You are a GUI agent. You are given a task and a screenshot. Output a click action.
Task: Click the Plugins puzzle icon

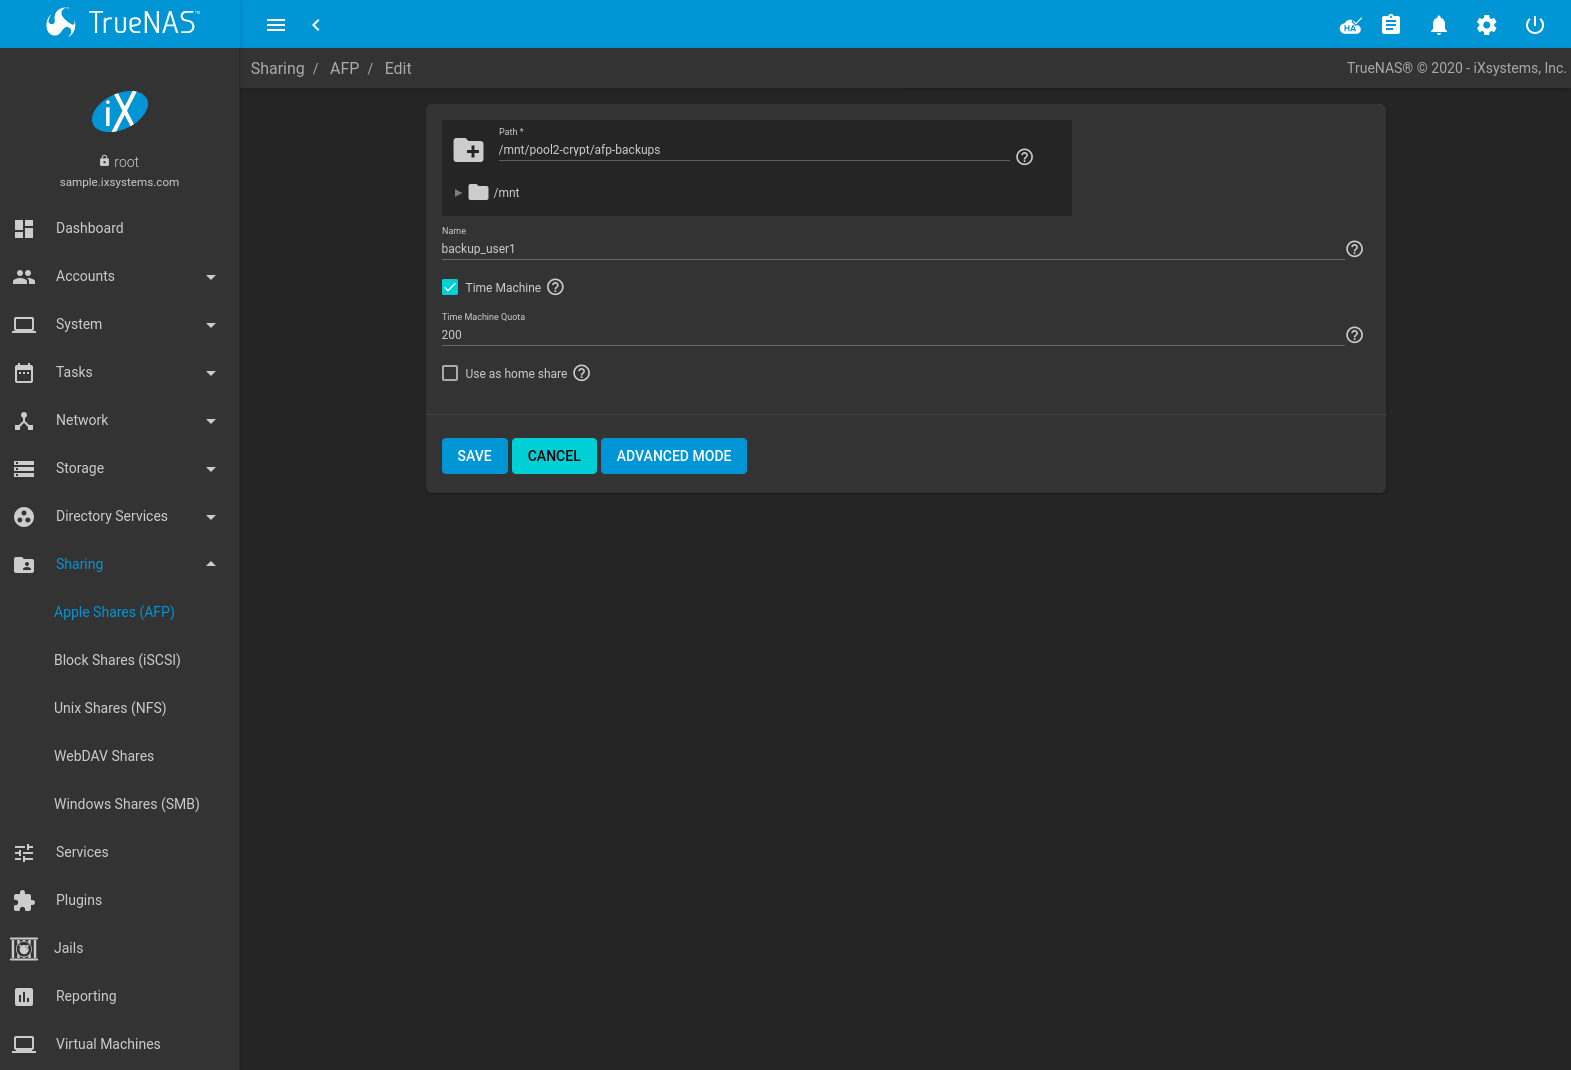click(24, 900)
